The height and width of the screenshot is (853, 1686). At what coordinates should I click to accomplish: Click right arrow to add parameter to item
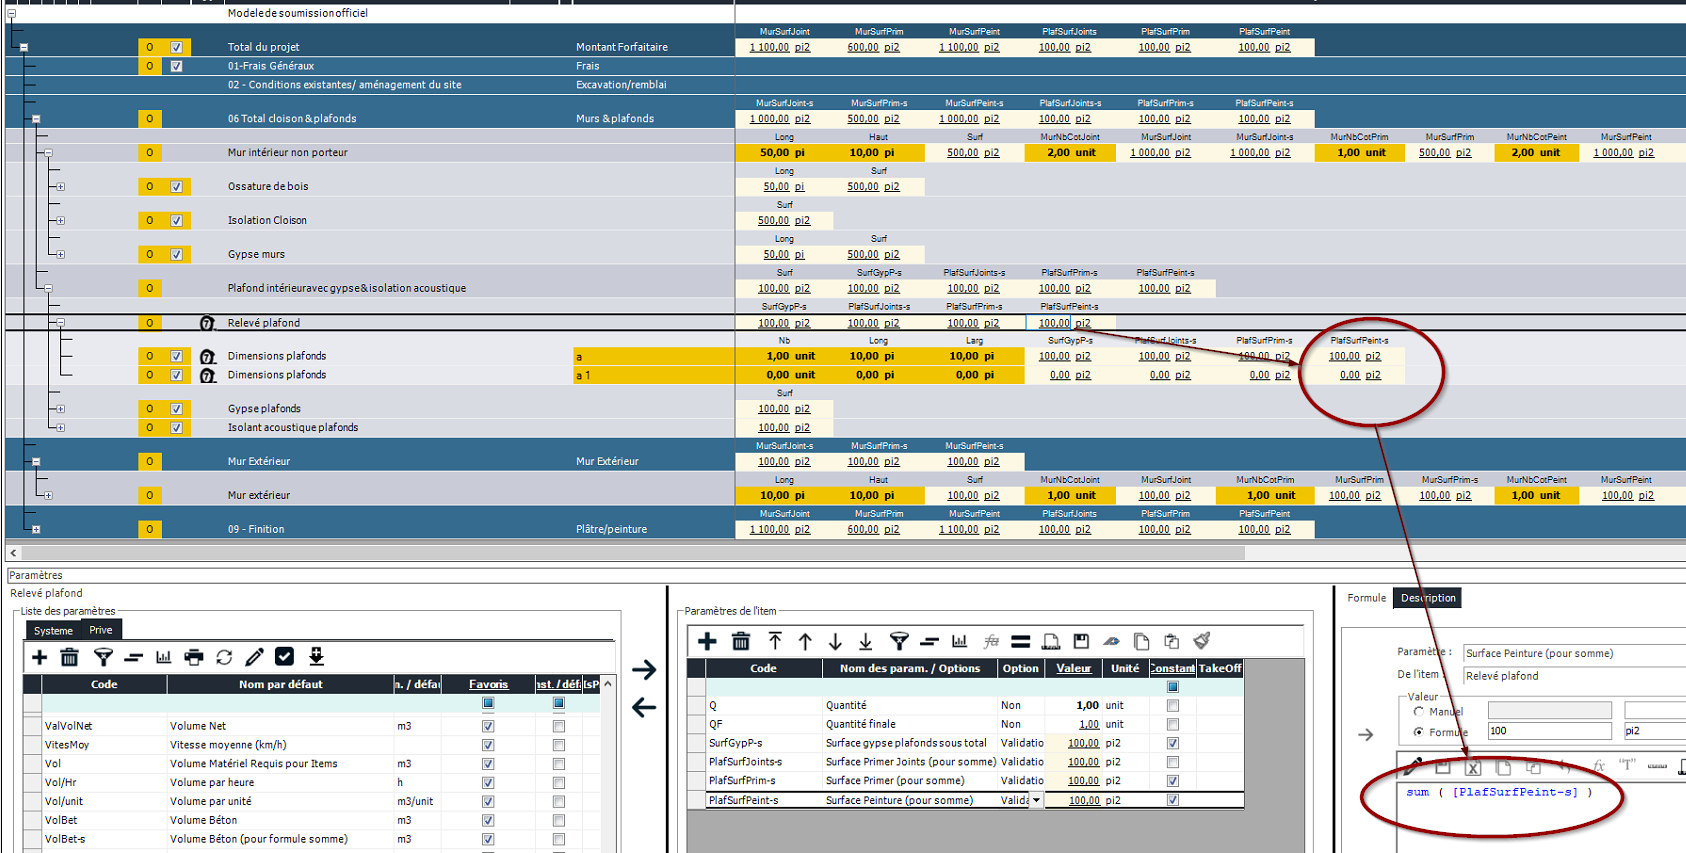(644, 669)
